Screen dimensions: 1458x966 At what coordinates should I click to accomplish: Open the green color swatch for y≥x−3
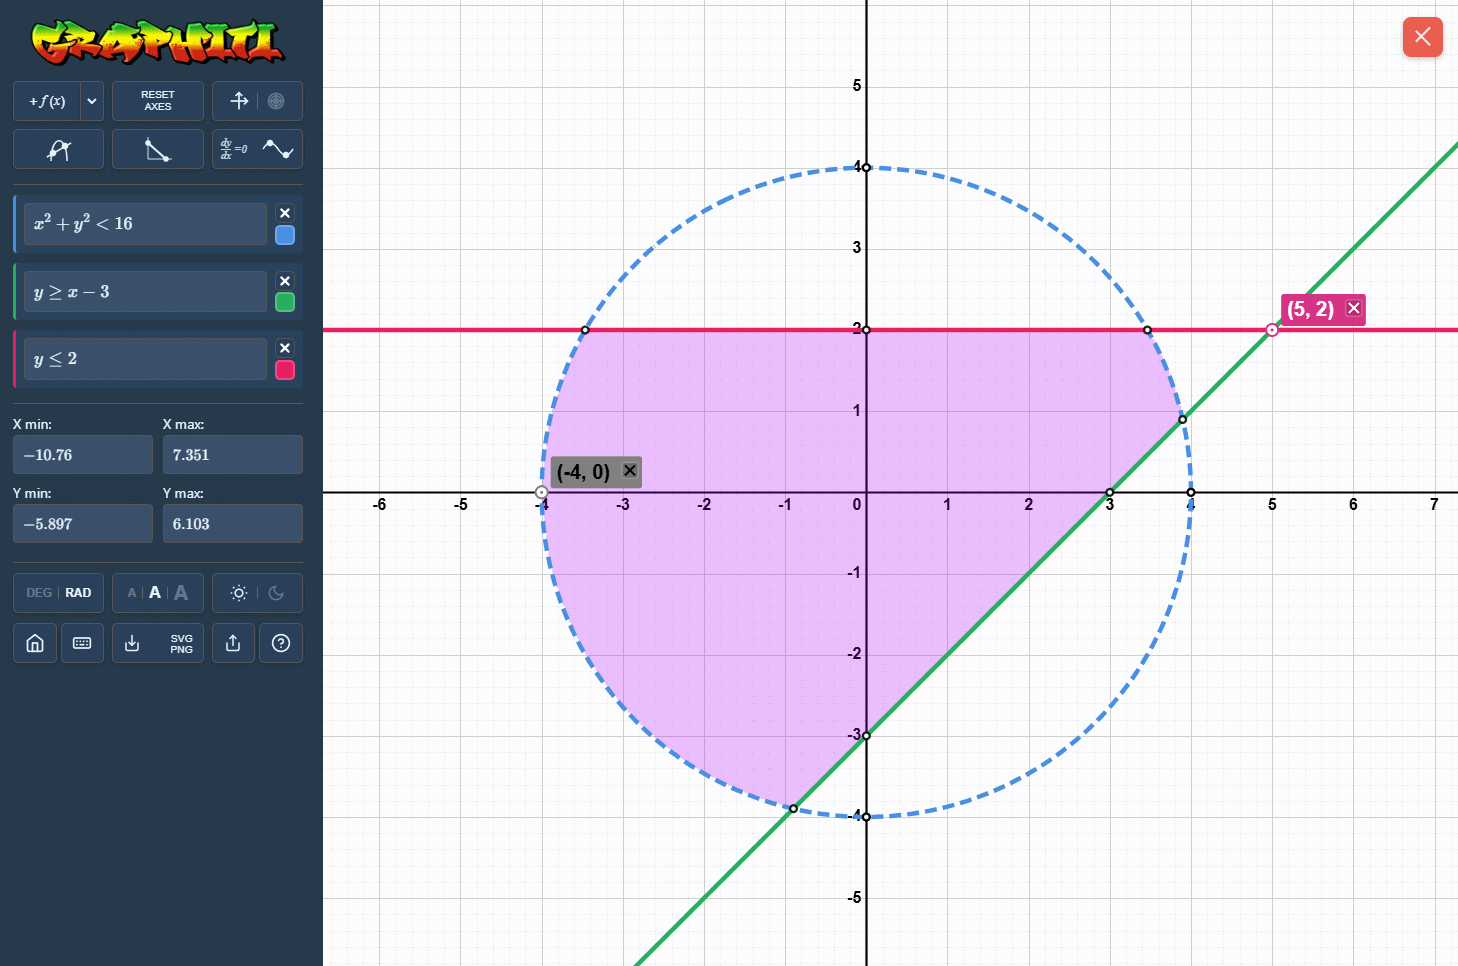pos(285,302)
